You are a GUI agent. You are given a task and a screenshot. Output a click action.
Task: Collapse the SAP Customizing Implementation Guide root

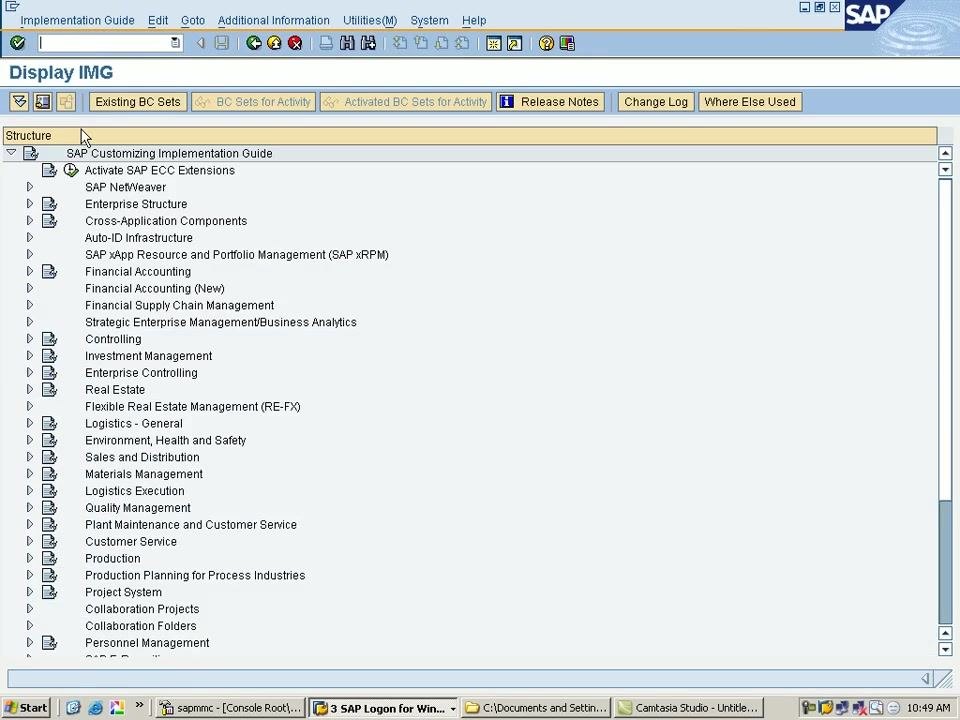pos(11,152)
